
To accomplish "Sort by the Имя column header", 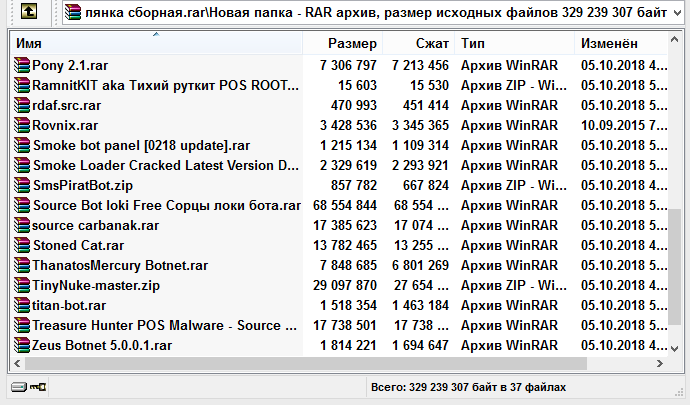I will tap(156, 43).
